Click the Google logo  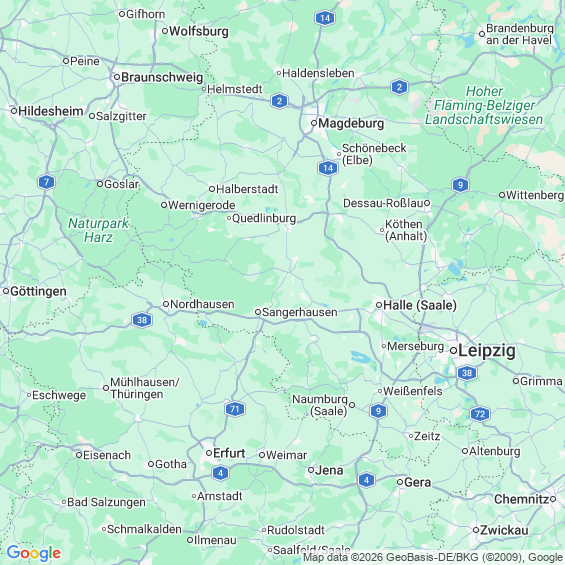(34, 553)
